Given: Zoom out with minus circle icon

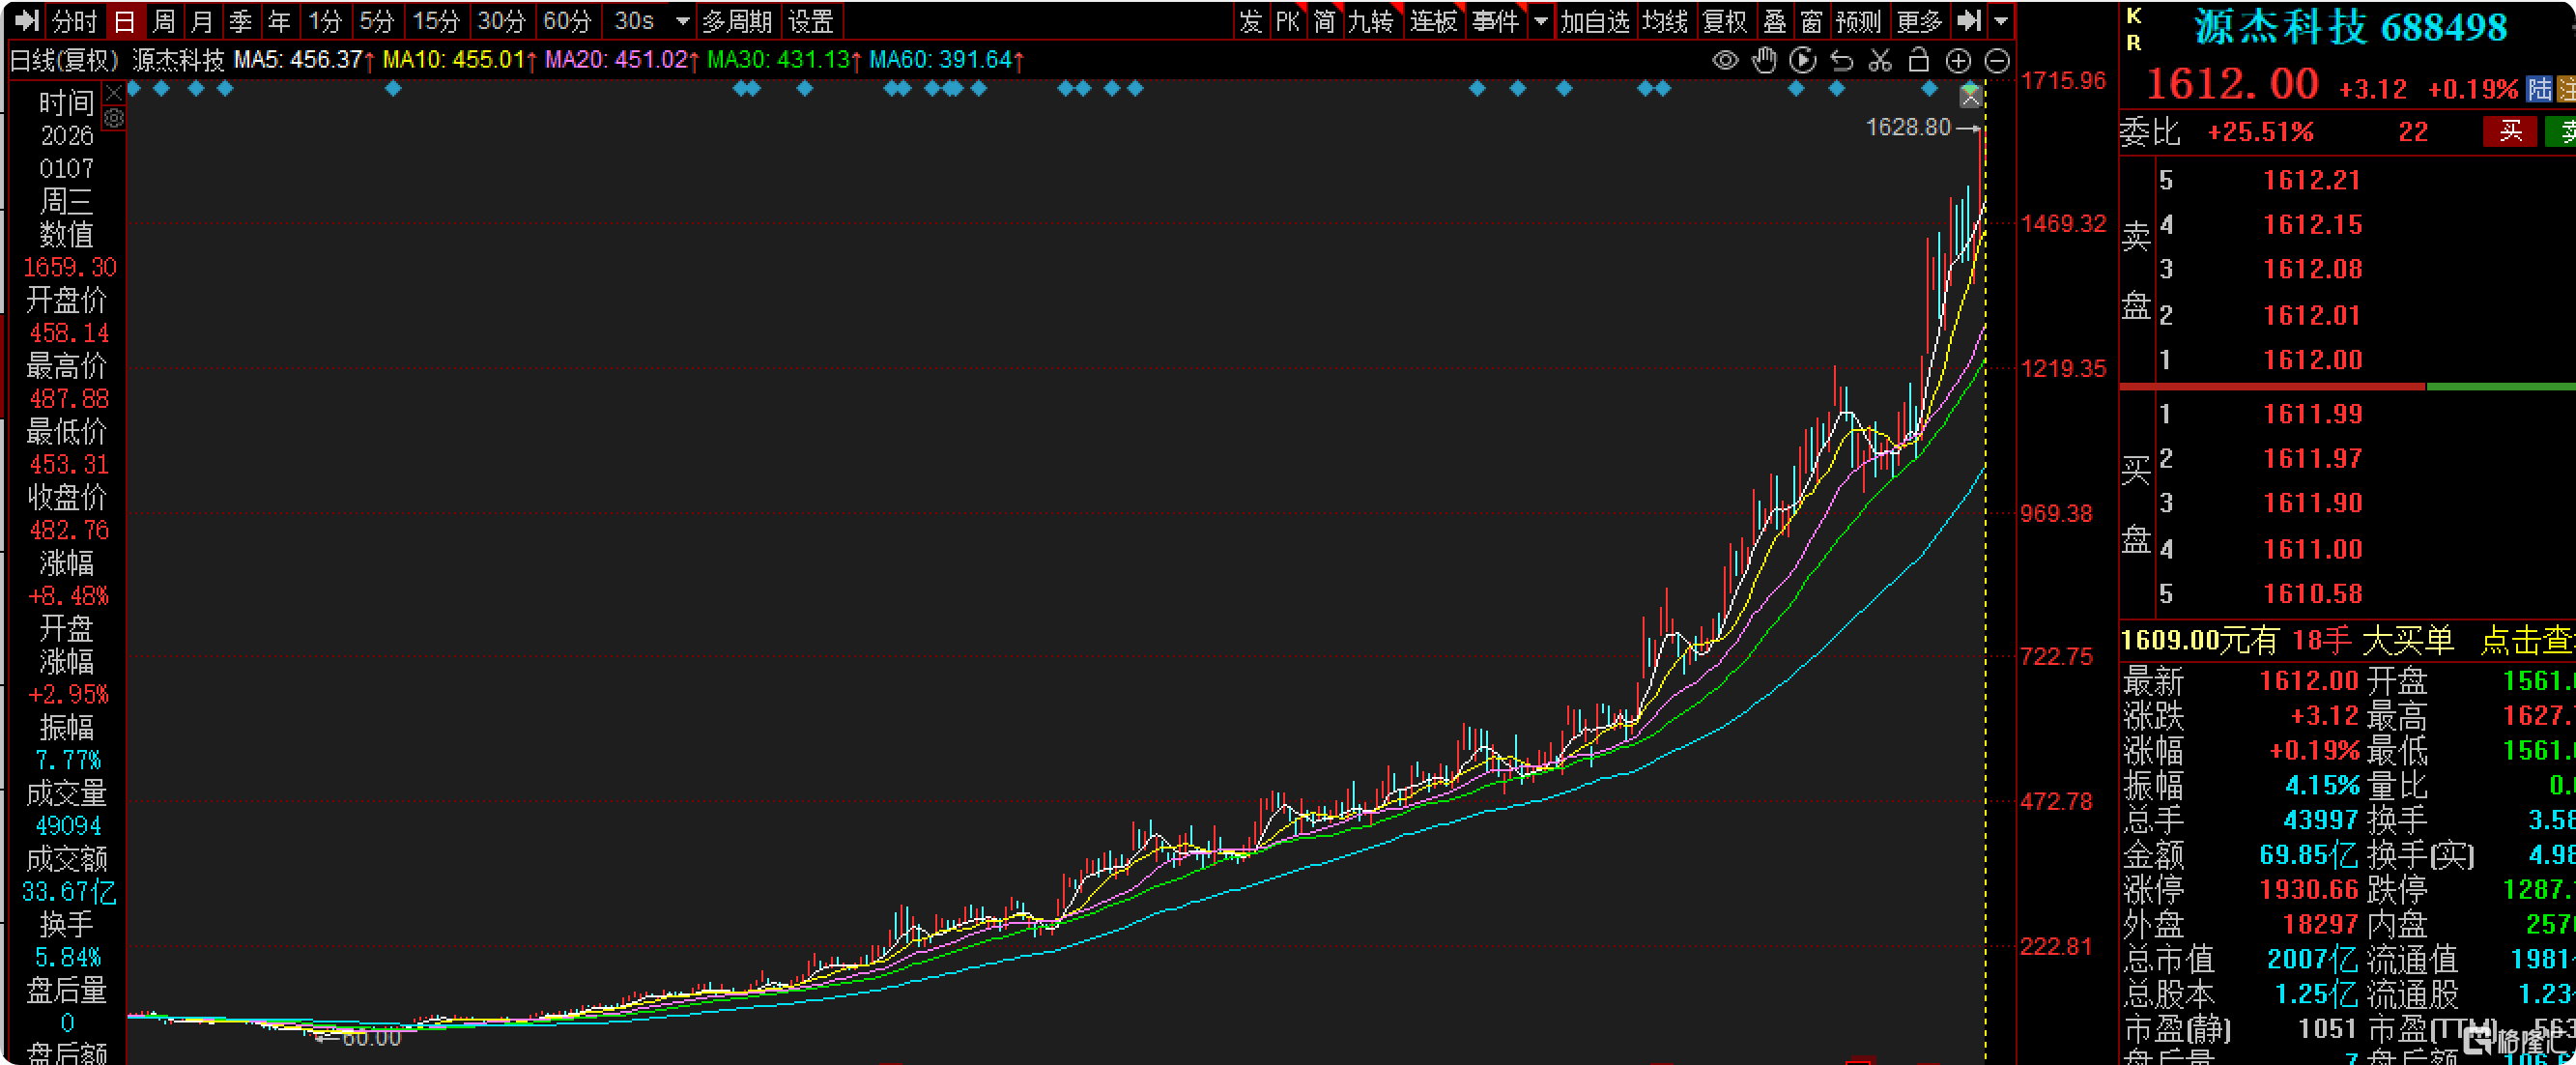Looking at the screenshot, I should (1996, 61).
